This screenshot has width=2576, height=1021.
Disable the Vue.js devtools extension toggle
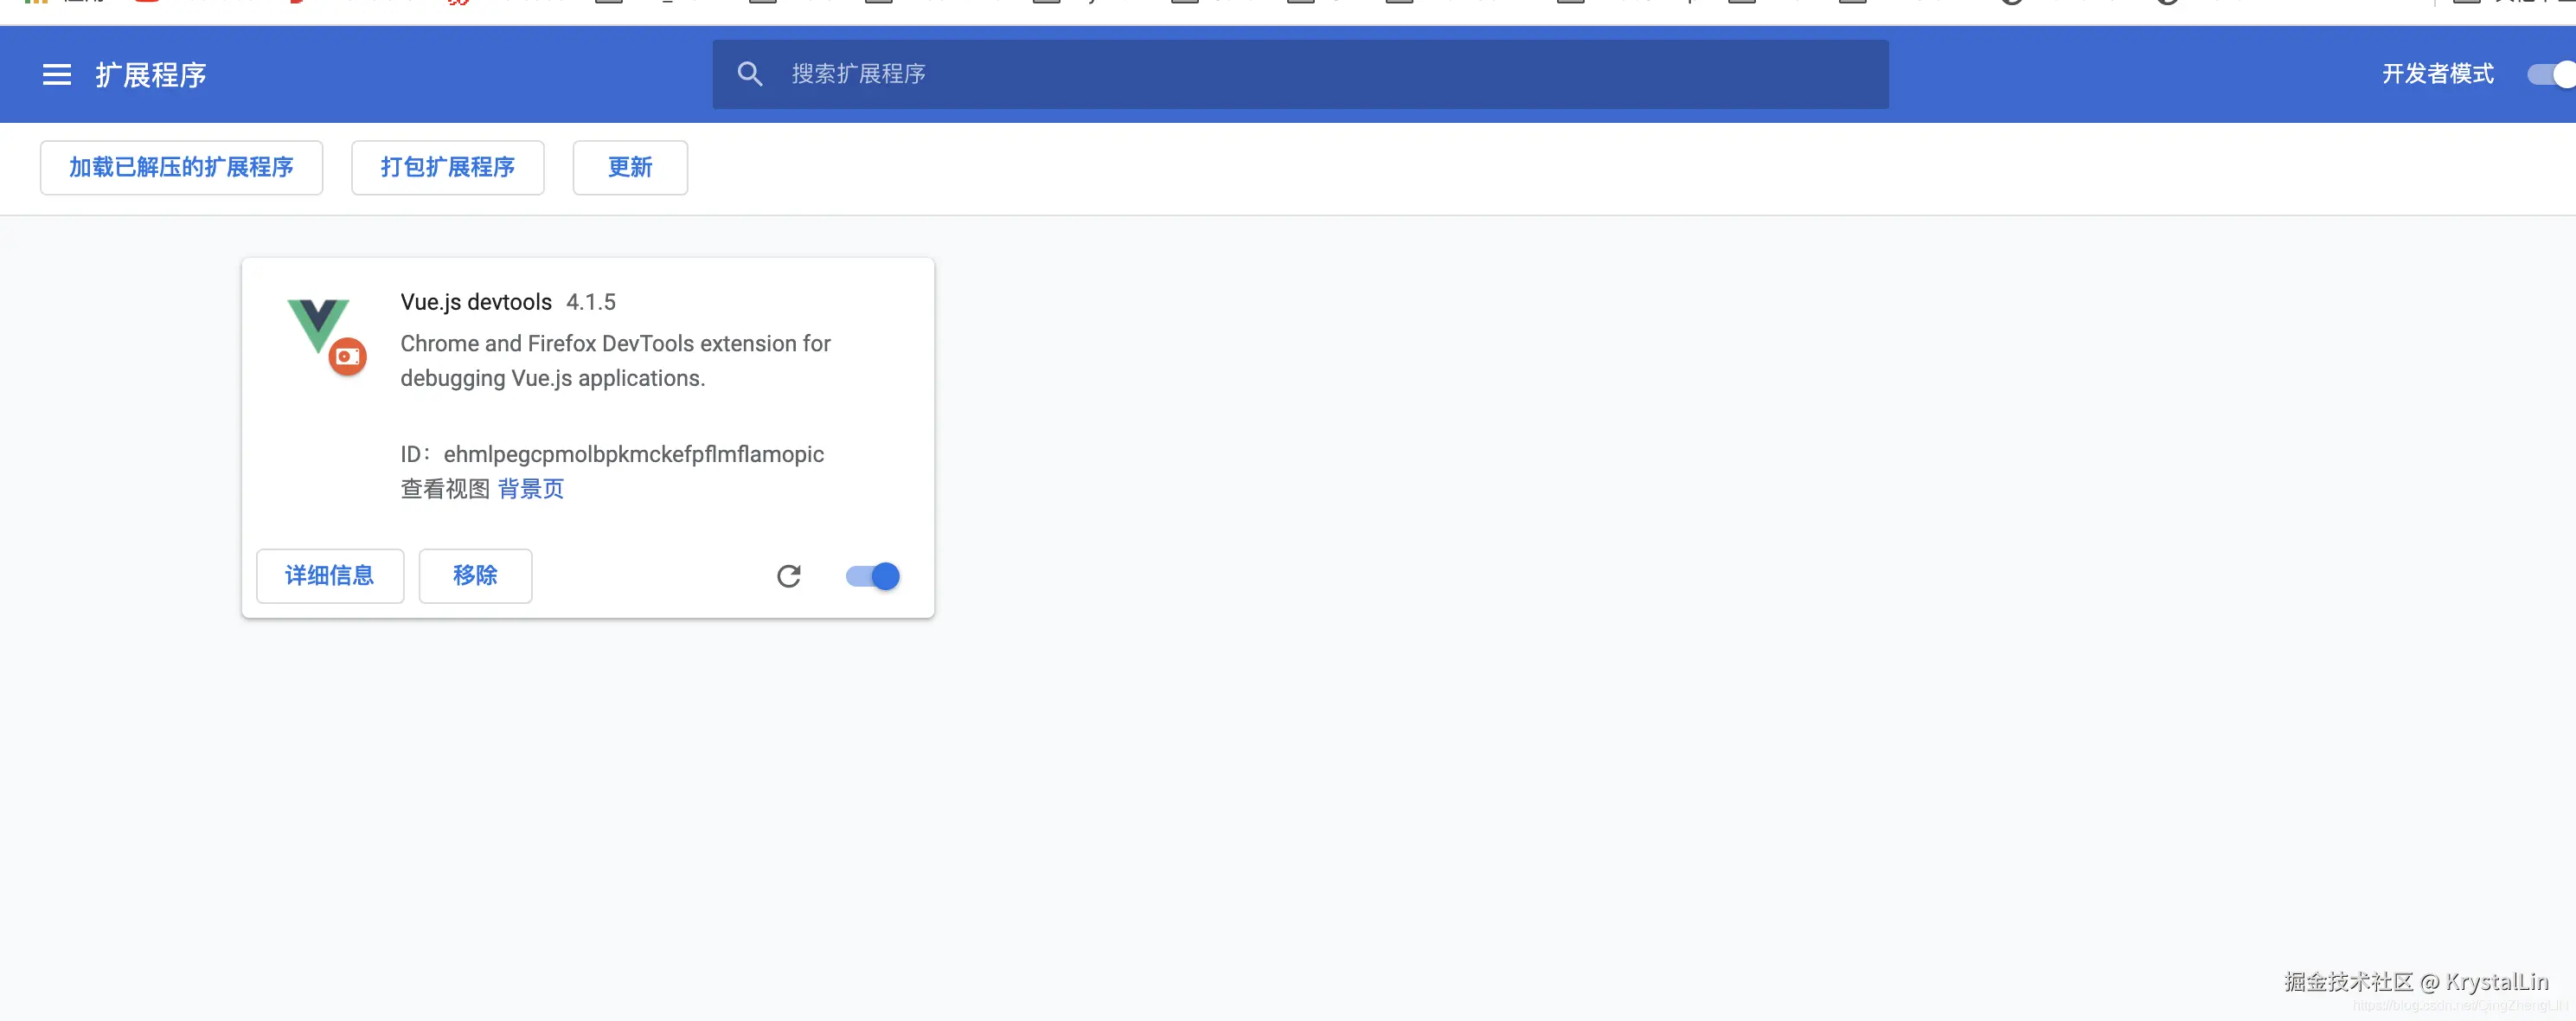871,576
